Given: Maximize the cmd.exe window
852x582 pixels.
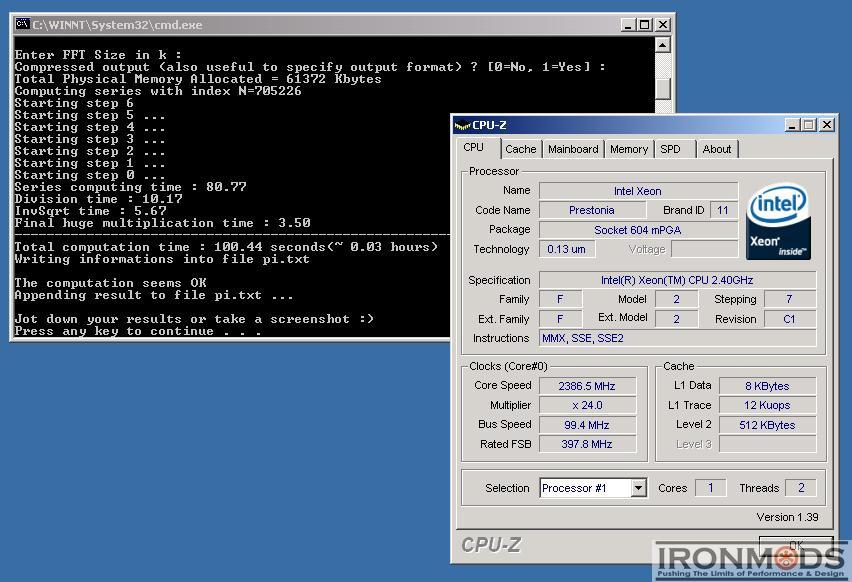Looking at the screenshot, I should point(644,24).
